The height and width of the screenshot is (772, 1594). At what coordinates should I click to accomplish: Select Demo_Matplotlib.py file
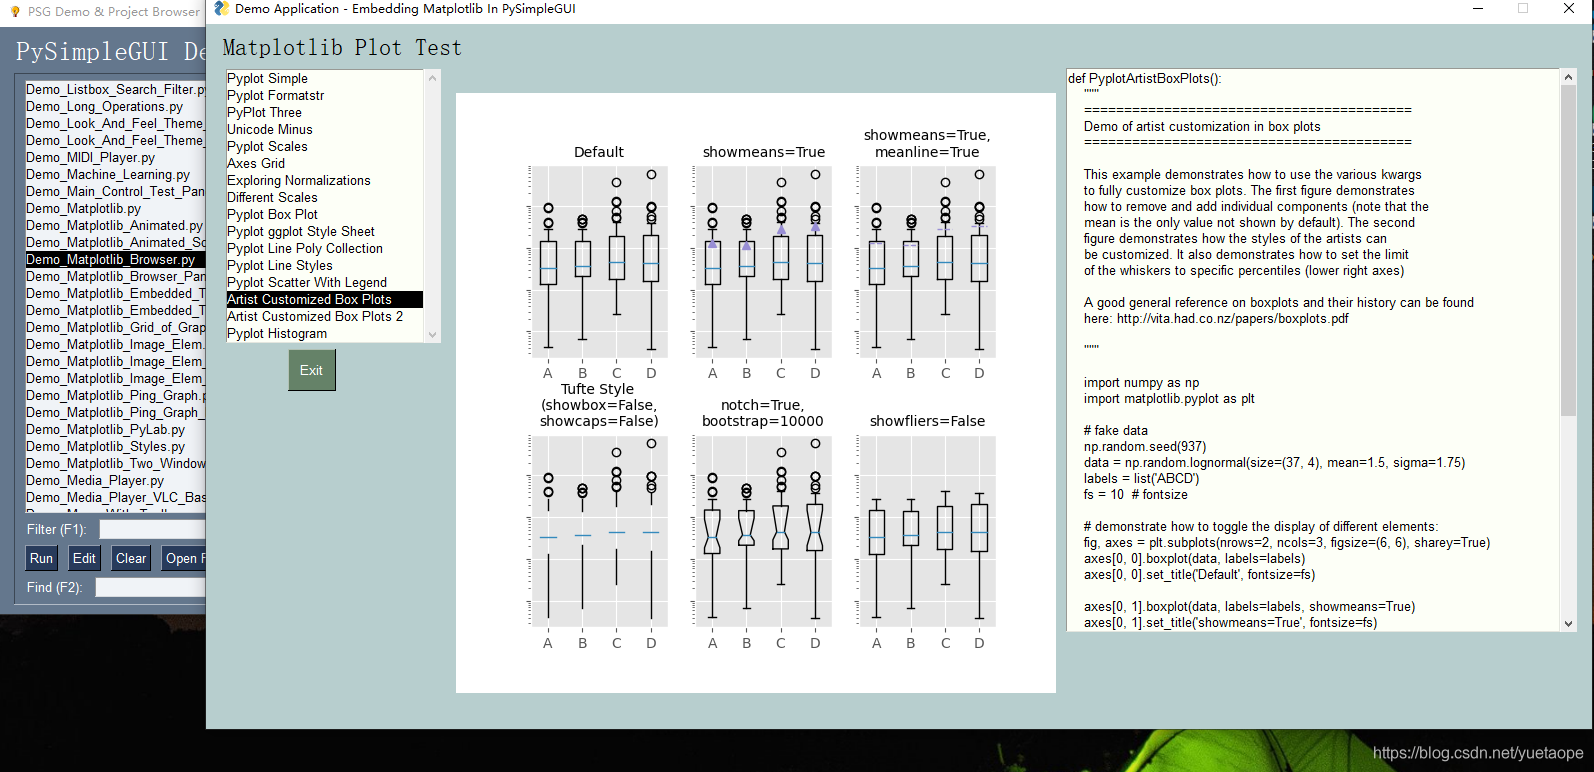115,208
